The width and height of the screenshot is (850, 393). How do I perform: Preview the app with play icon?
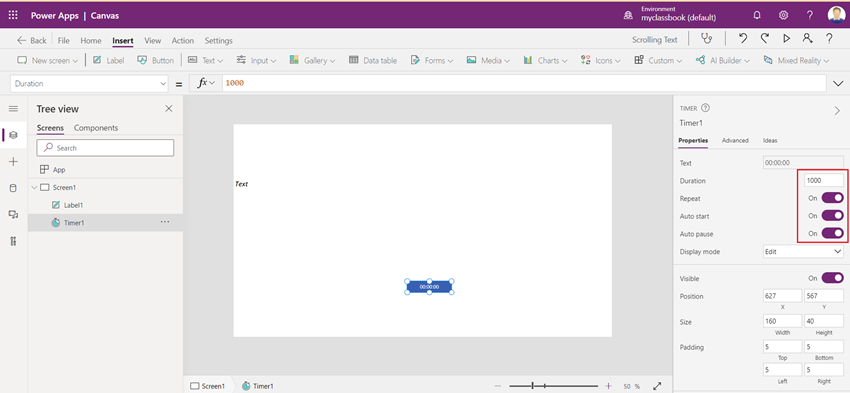click(x=787, y=38)
